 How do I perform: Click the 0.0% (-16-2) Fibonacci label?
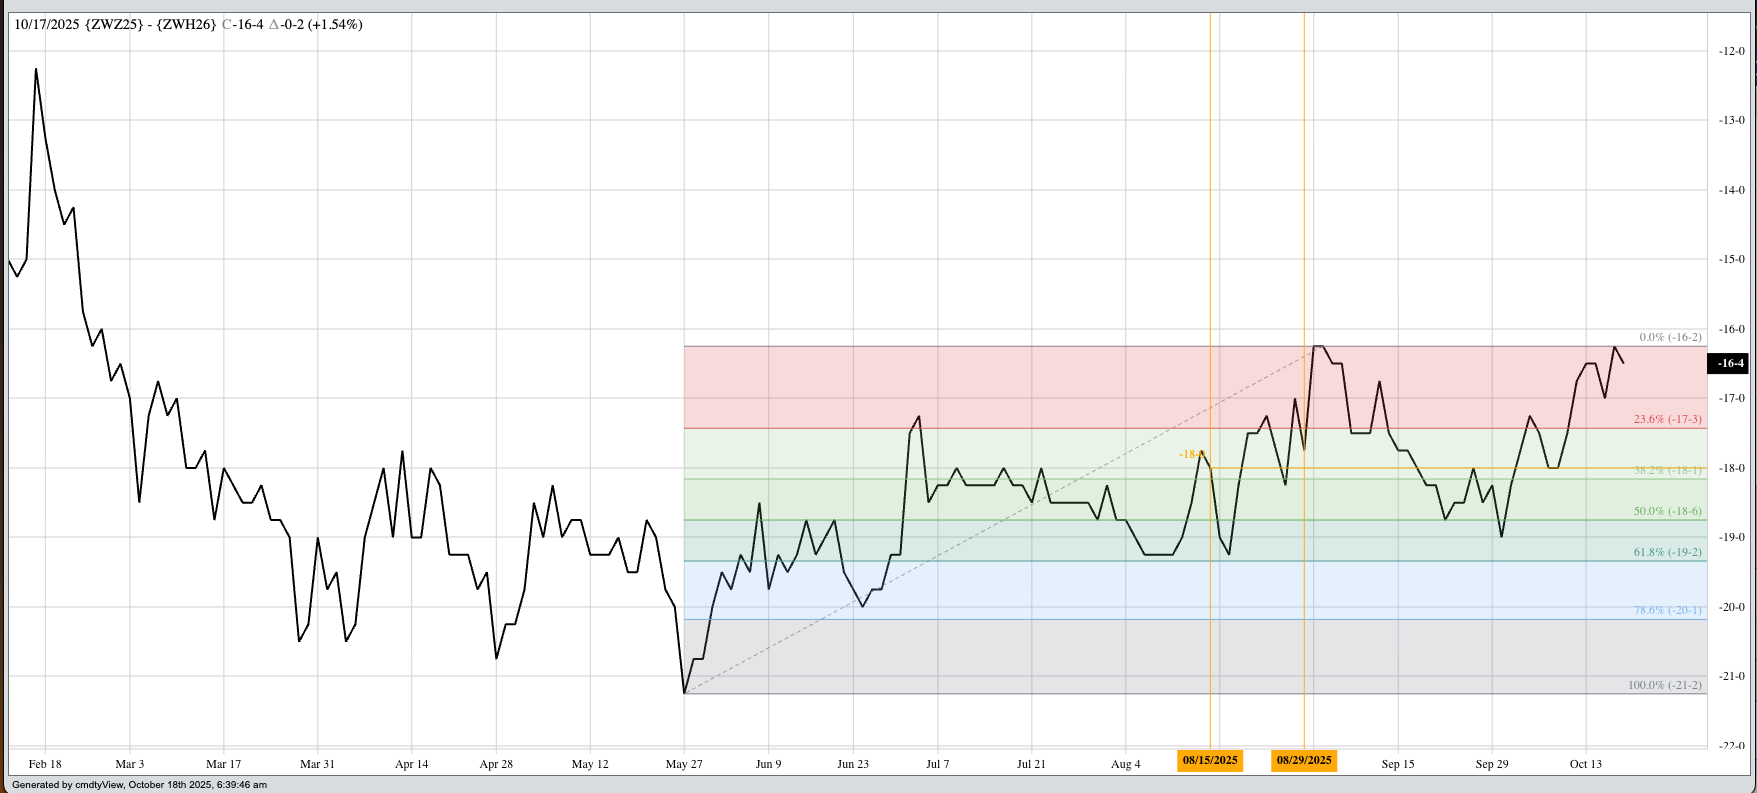click(1670, 338)
